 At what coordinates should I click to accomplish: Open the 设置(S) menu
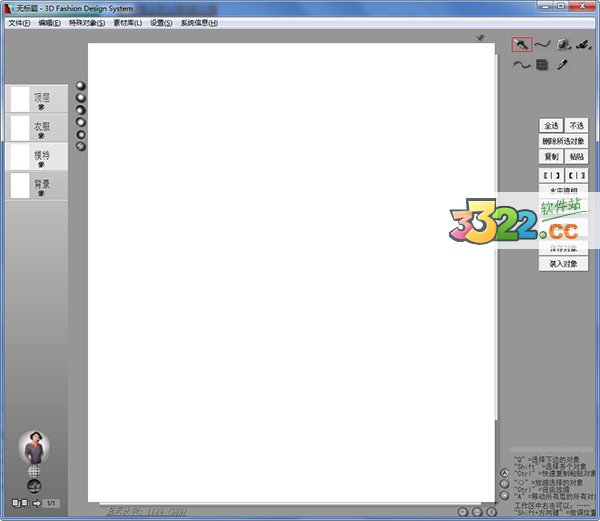pos(161,23)
